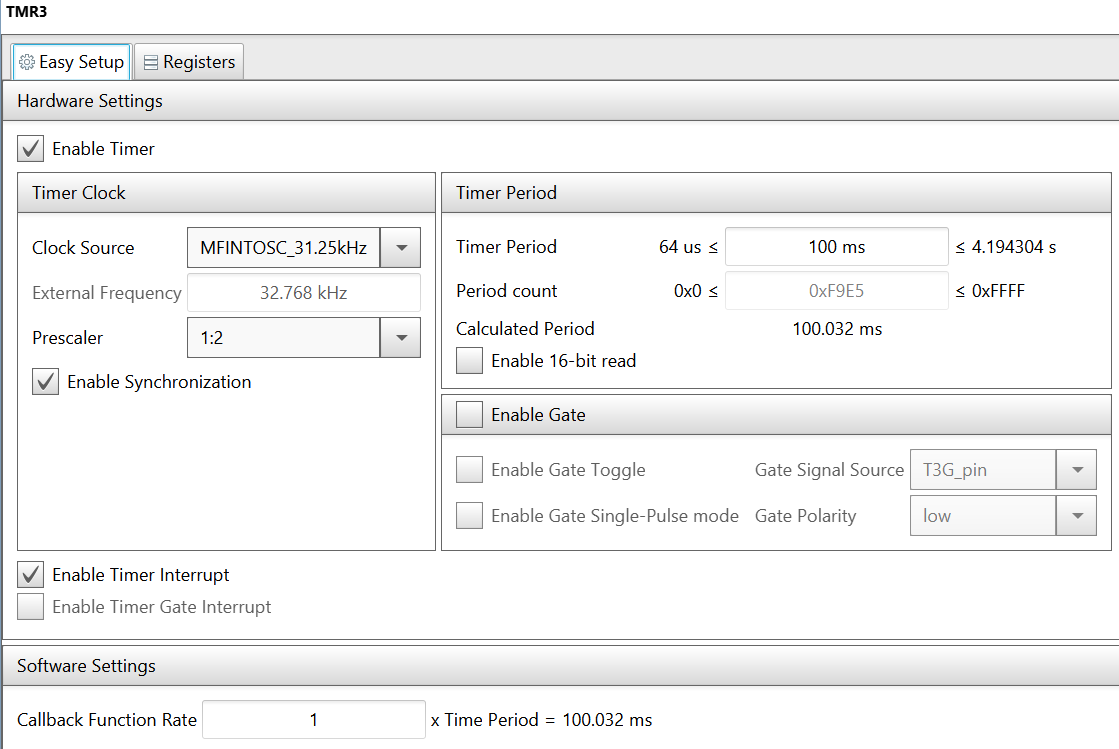Disable the Enable Timer Interrupt checkbox
The width and height of the screenshot is (1119, 749).
tap(31, 574)
